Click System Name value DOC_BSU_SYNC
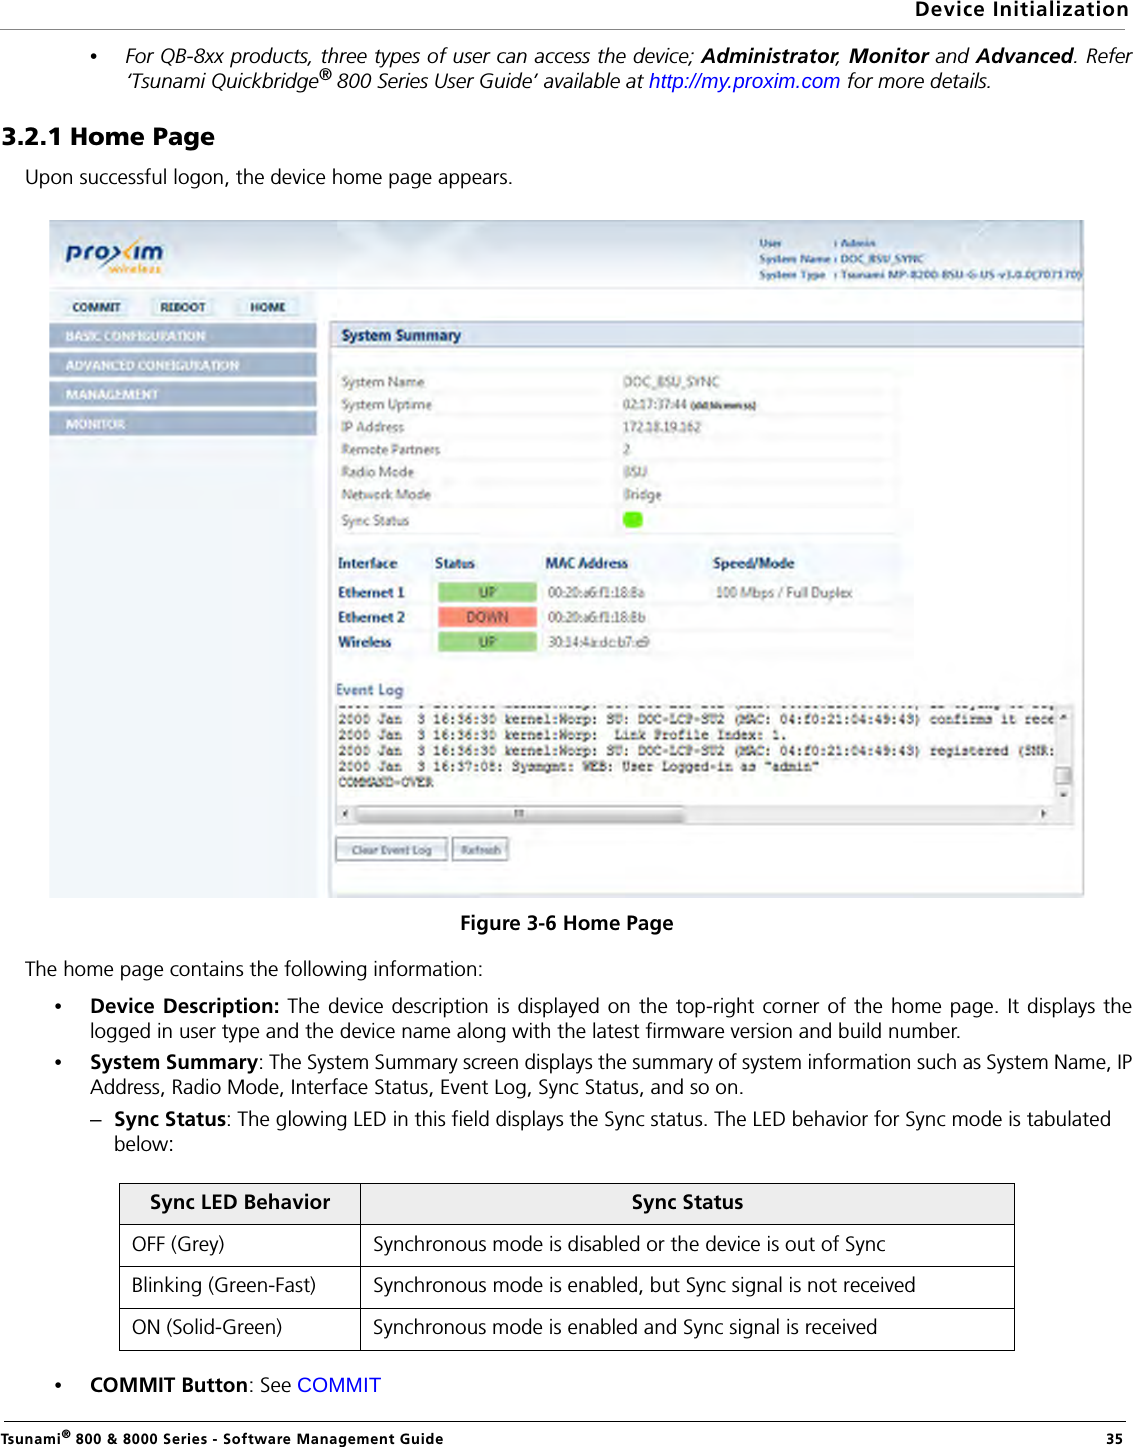This screenshot has height=1447, width=1133. (671, 382)
